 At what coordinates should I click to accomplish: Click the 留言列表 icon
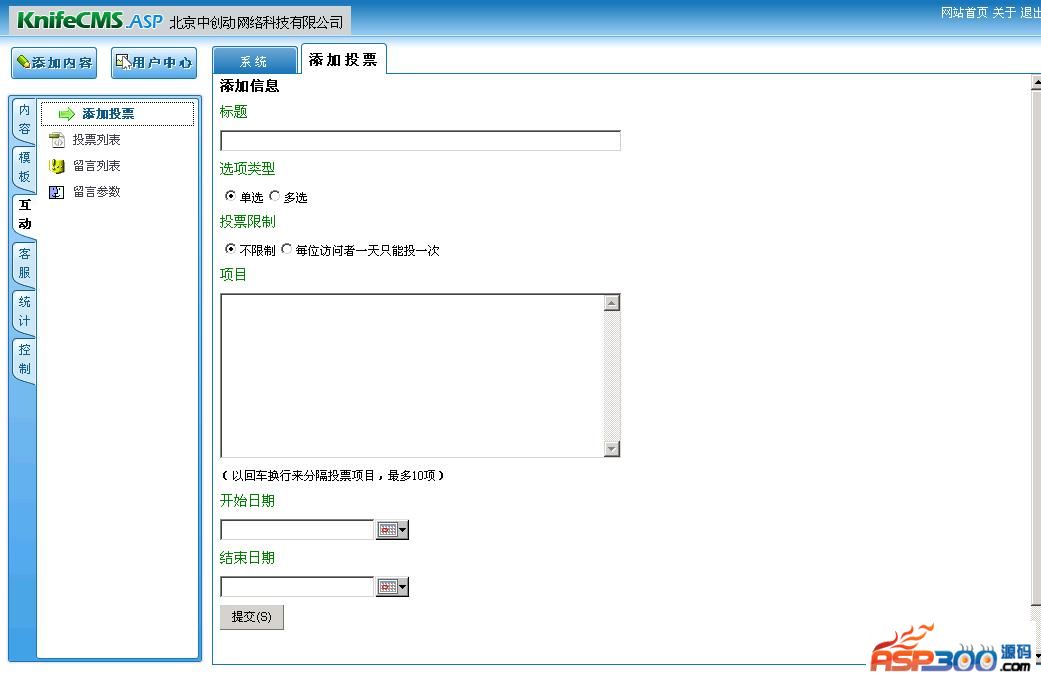[x=57, y=166]
